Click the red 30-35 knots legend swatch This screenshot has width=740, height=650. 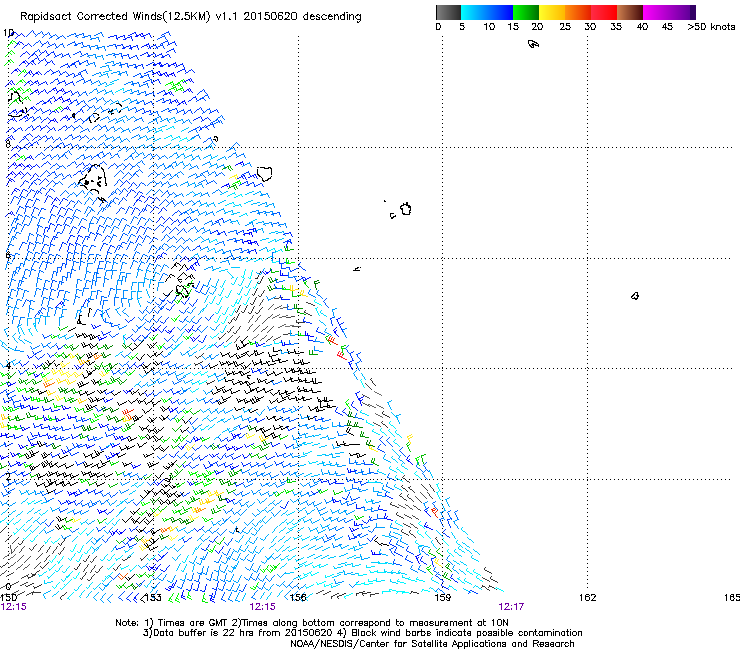click(x=604, y=12)
